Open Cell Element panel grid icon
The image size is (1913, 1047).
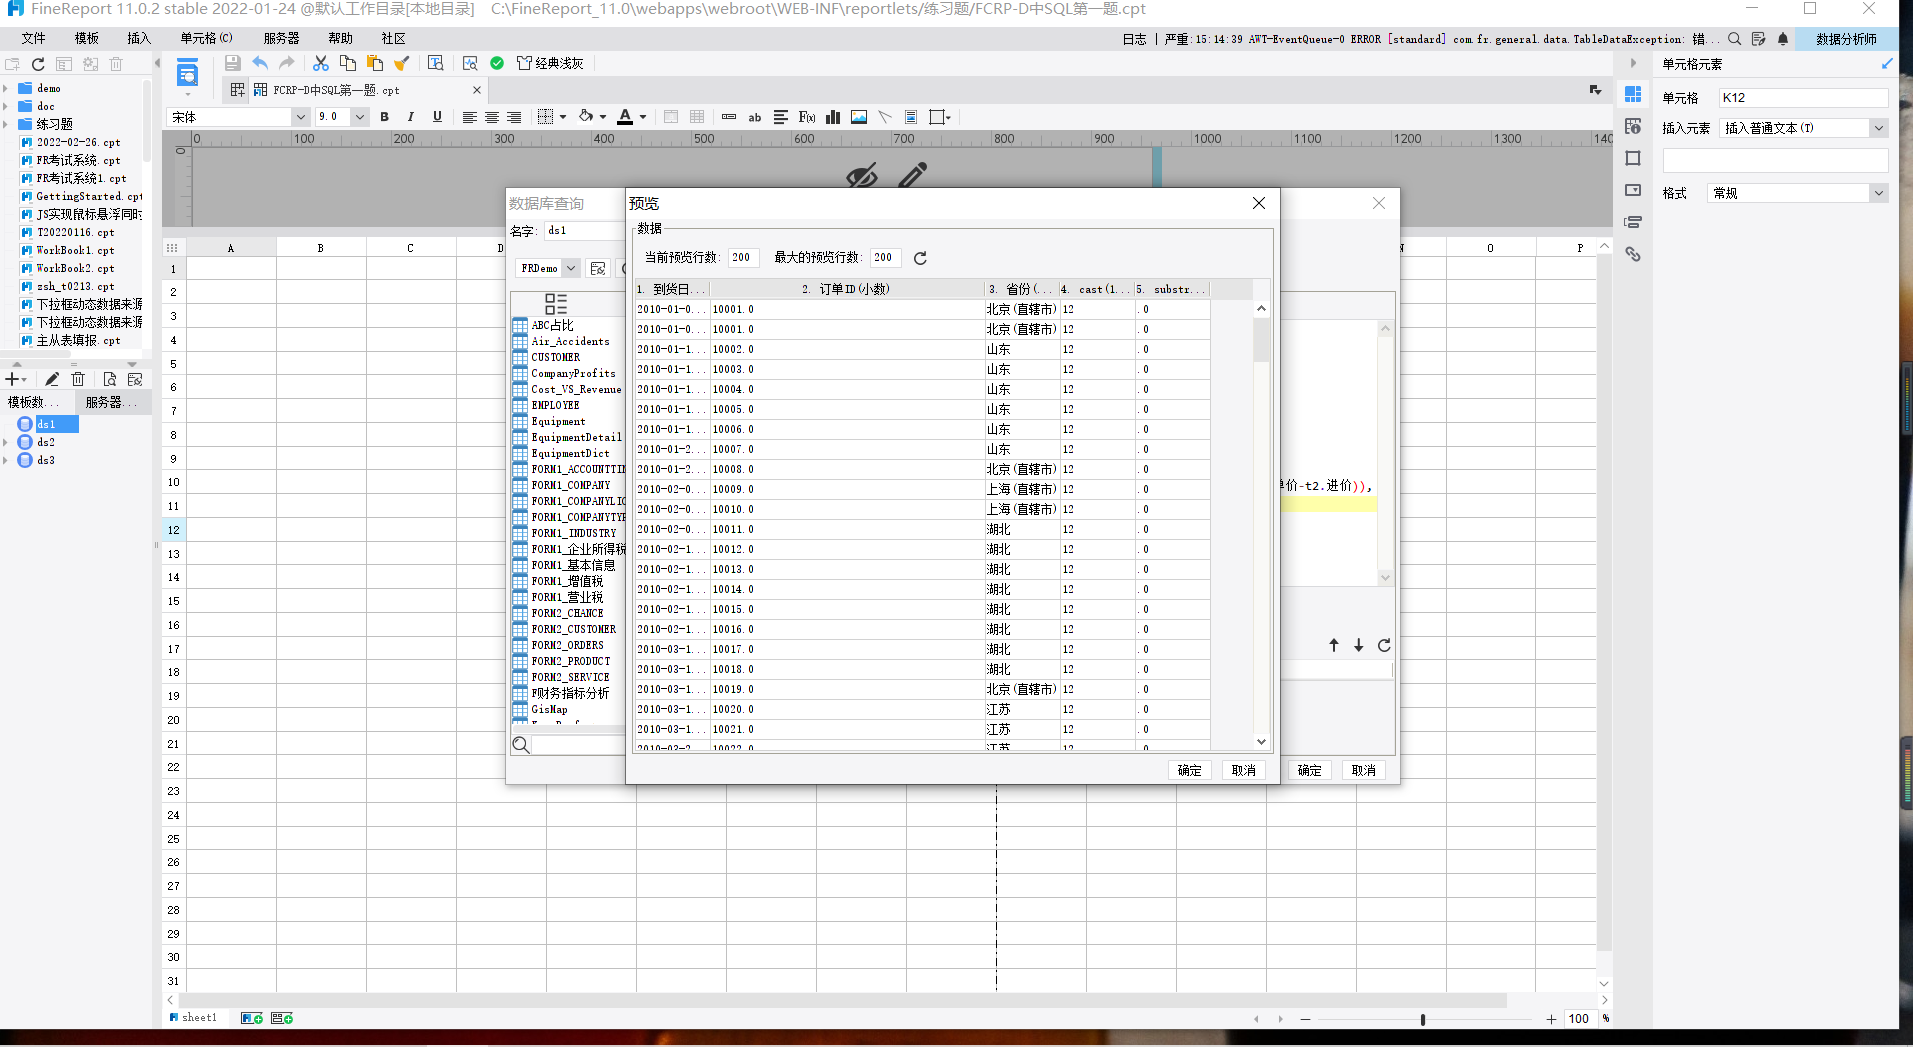coord(1633,94)
